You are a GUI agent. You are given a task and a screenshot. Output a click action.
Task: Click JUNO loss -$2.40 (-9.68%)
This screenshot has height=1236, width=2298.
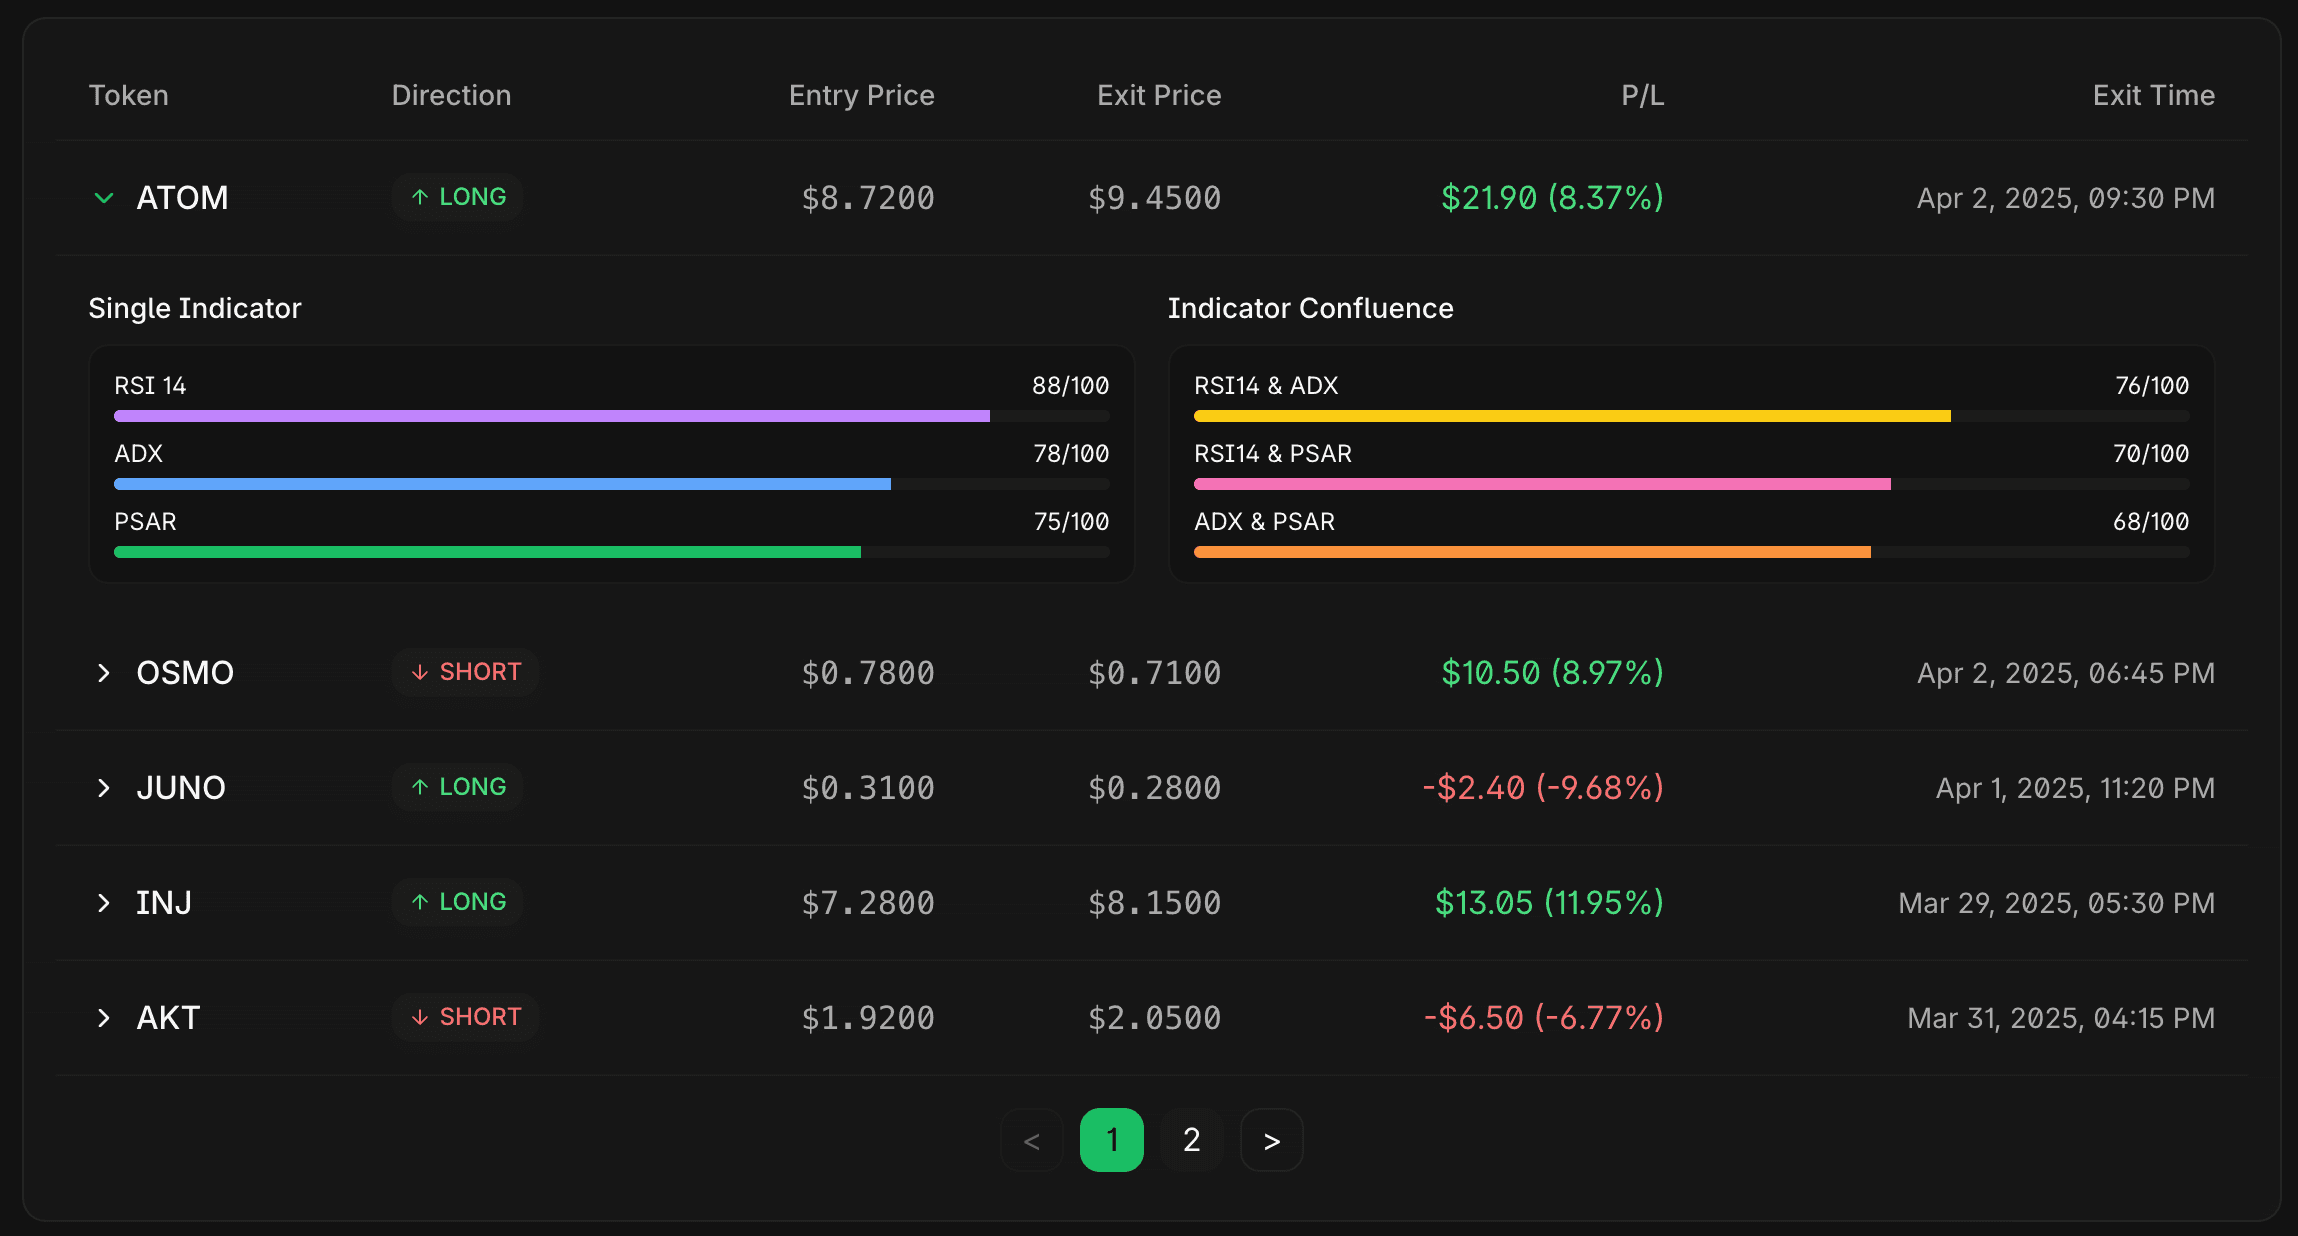(x=1543, y=788)
